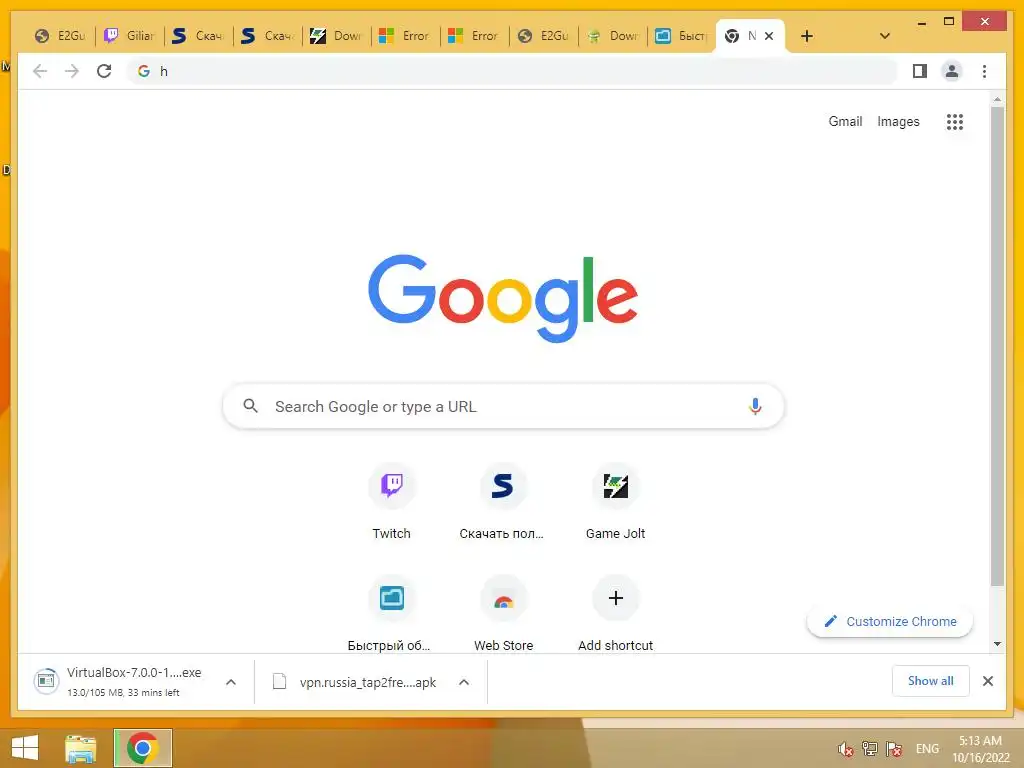Screen dimensions: 1024x768
Task: Open Action Center flag icon
Action: [x=894, y=749]
